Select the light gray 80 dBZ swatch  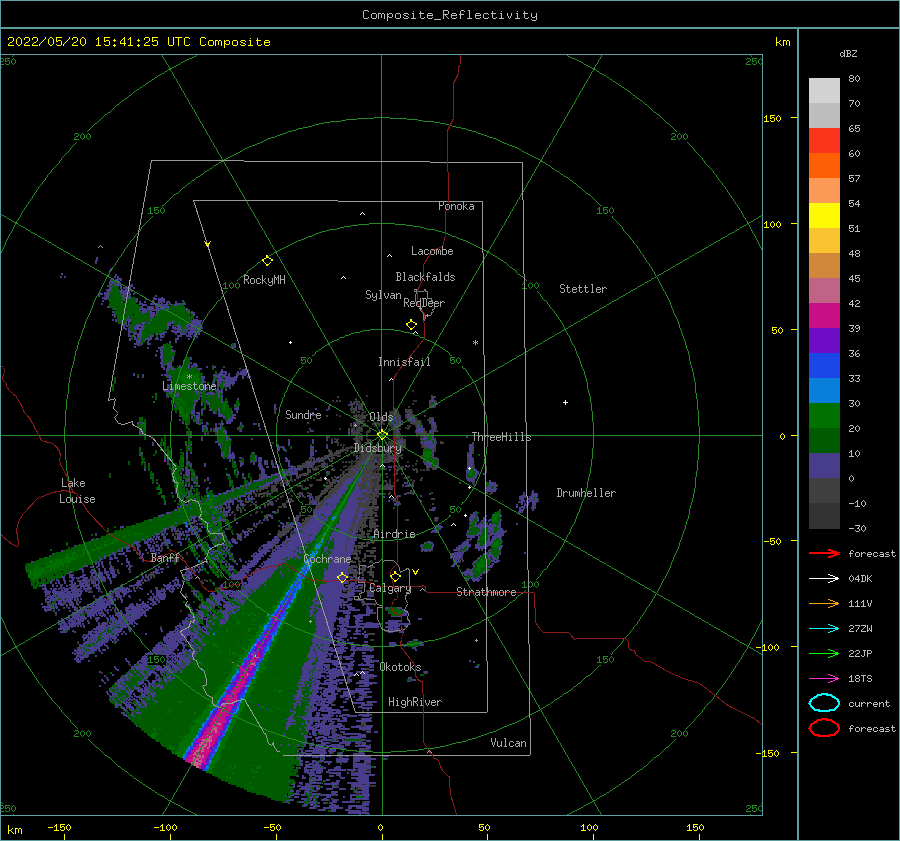pos(824,91)
